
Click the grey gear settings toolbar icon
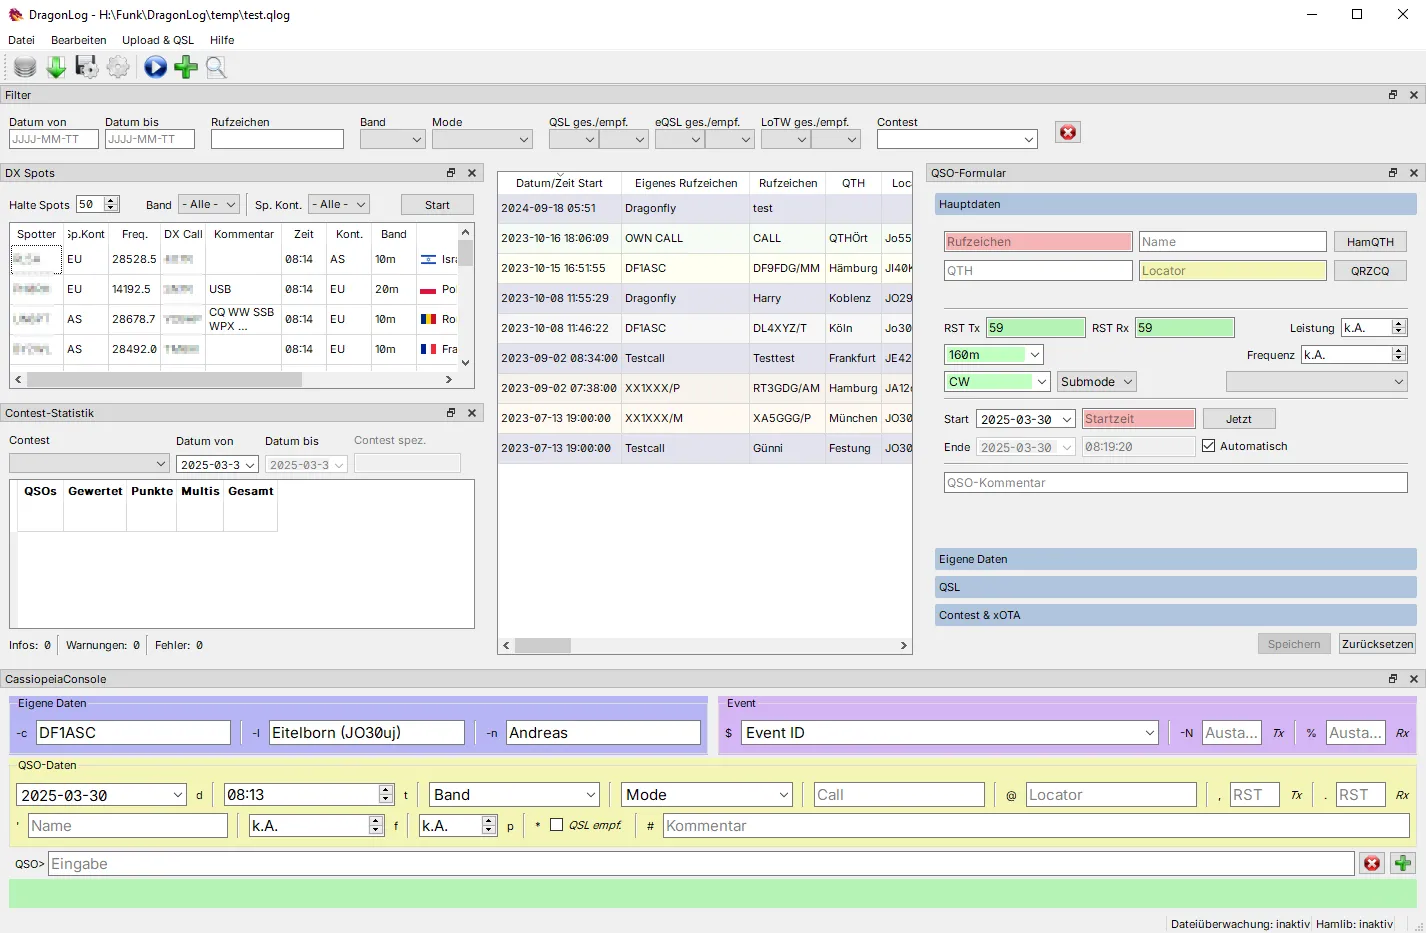tap(118, 67)
